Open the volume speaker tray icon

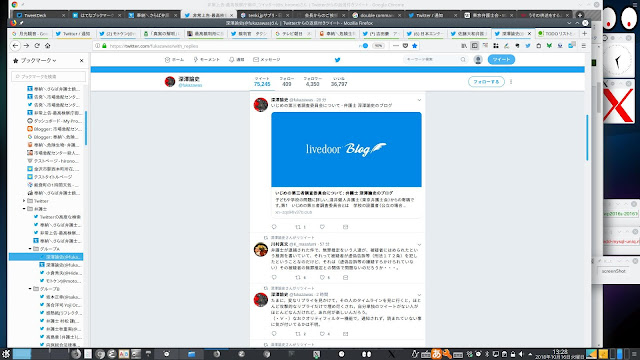521,354
